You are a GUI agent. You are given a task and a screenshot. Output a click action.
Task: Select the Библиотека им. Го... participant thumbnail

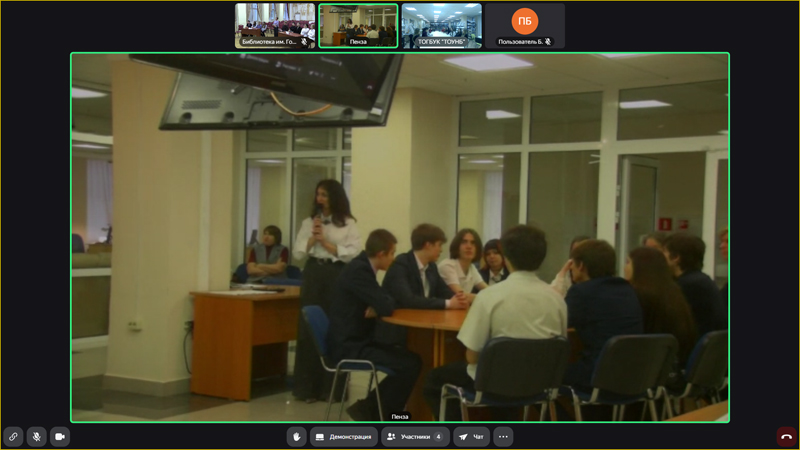[x=275, y=25]
